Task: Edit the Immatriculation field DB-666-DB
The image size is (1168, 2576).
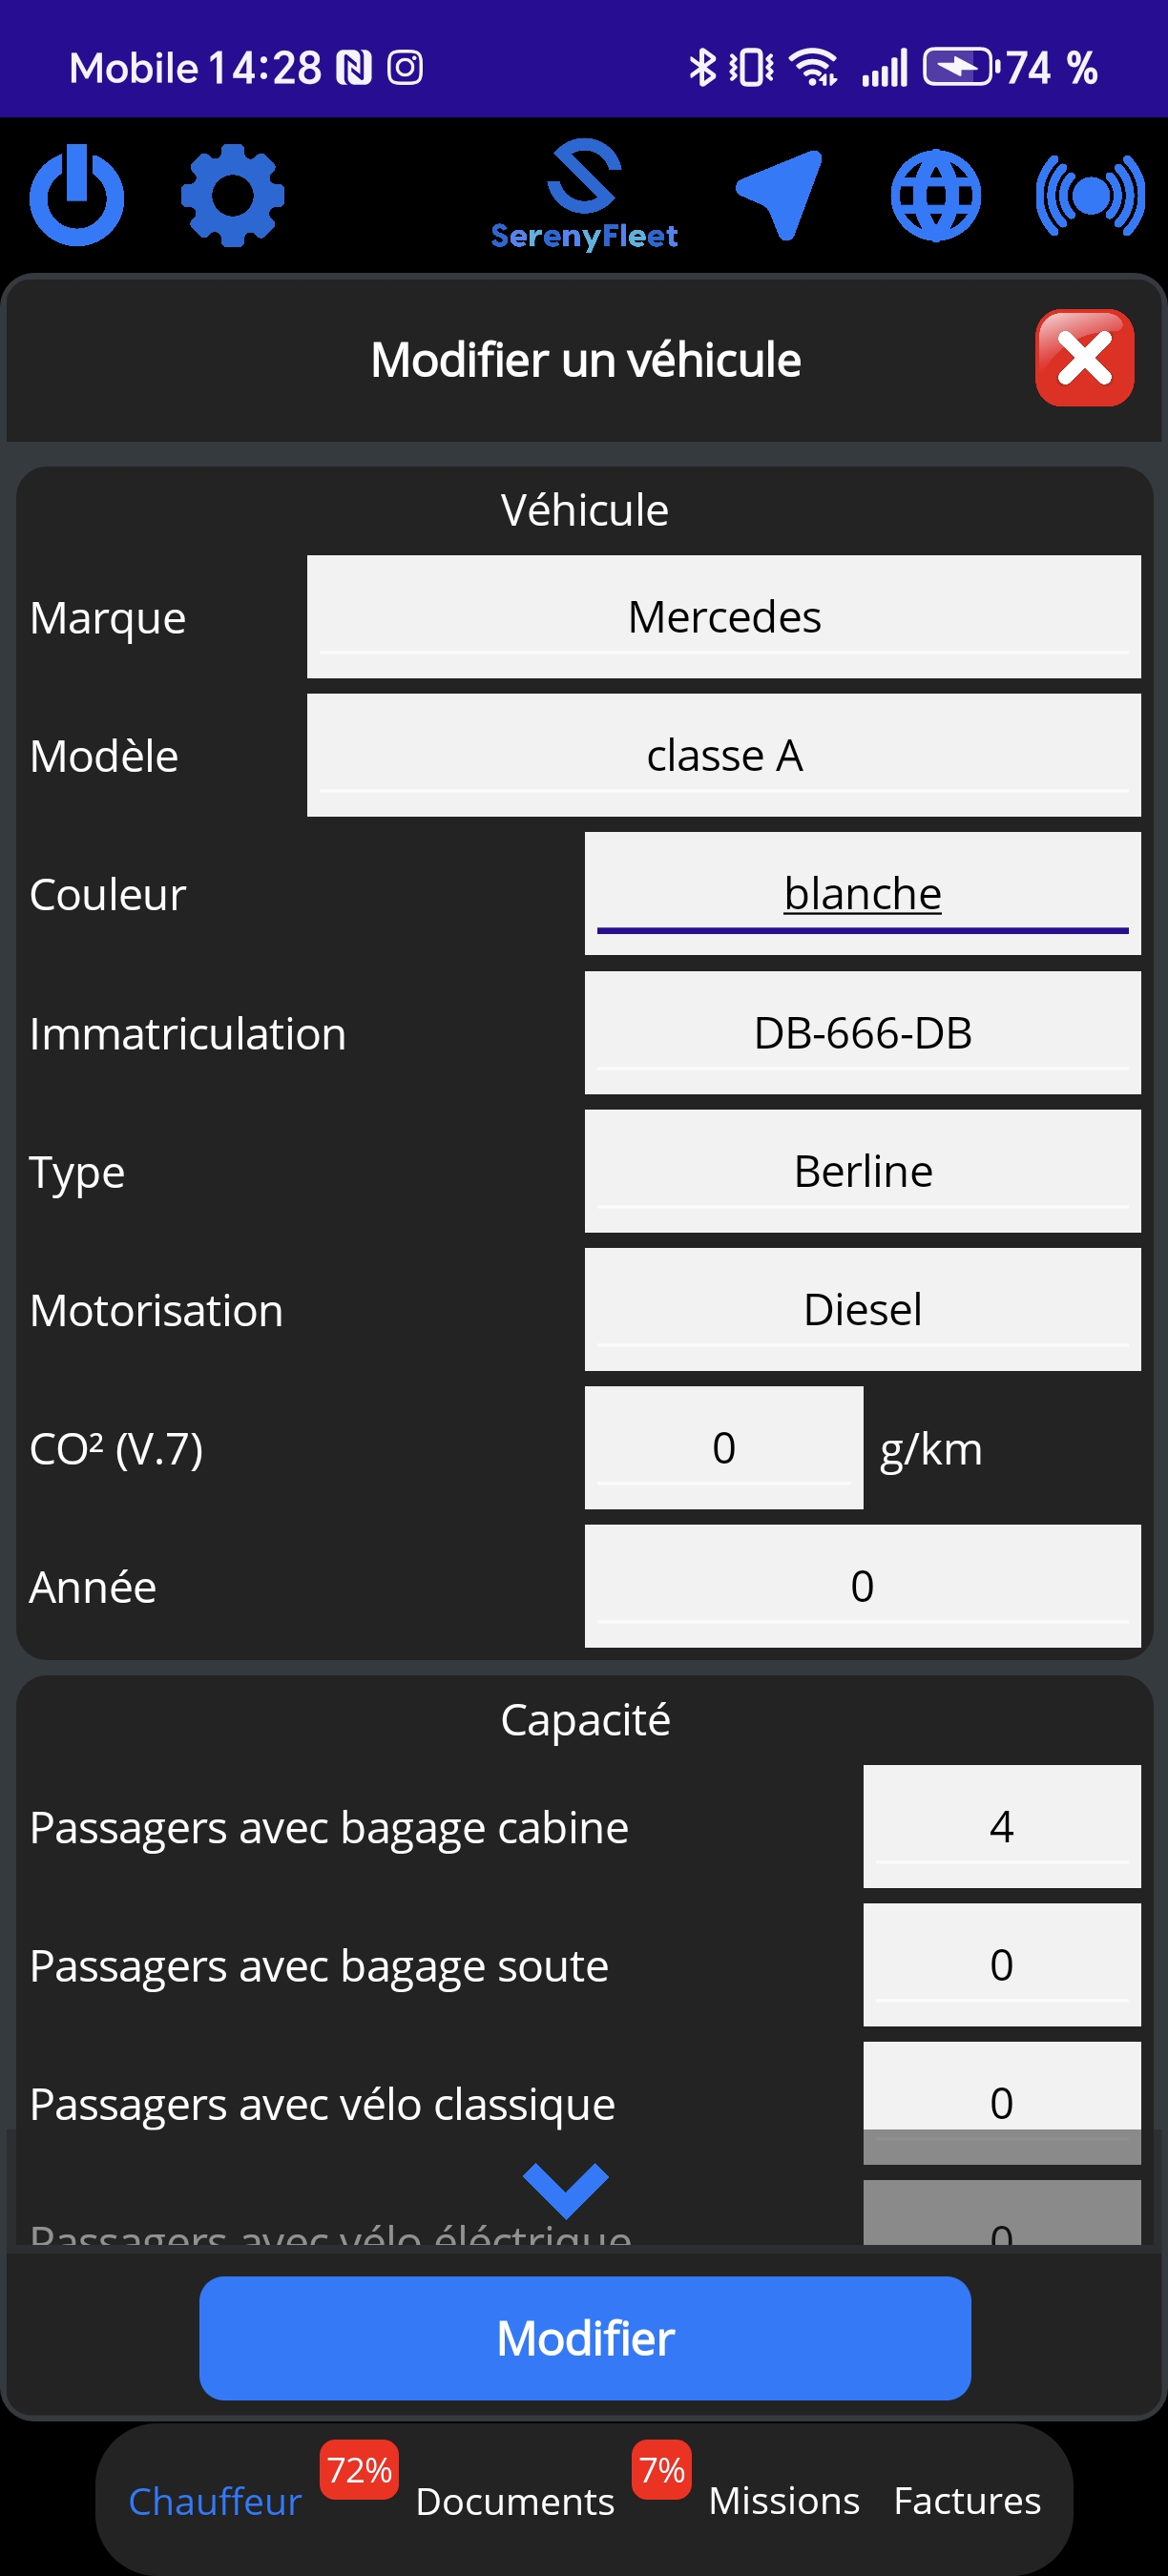Action: pyautogui.click(x=862, y=1033)
